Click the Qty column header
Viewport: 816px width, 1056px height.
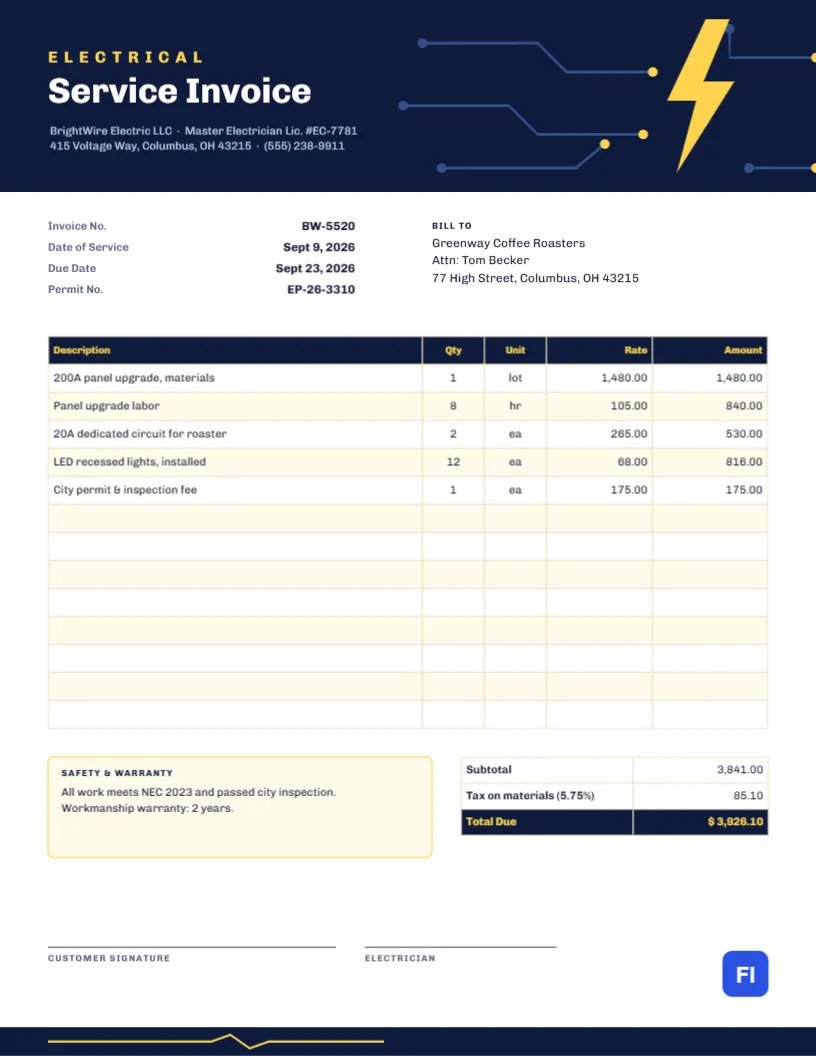coord(453,350)
